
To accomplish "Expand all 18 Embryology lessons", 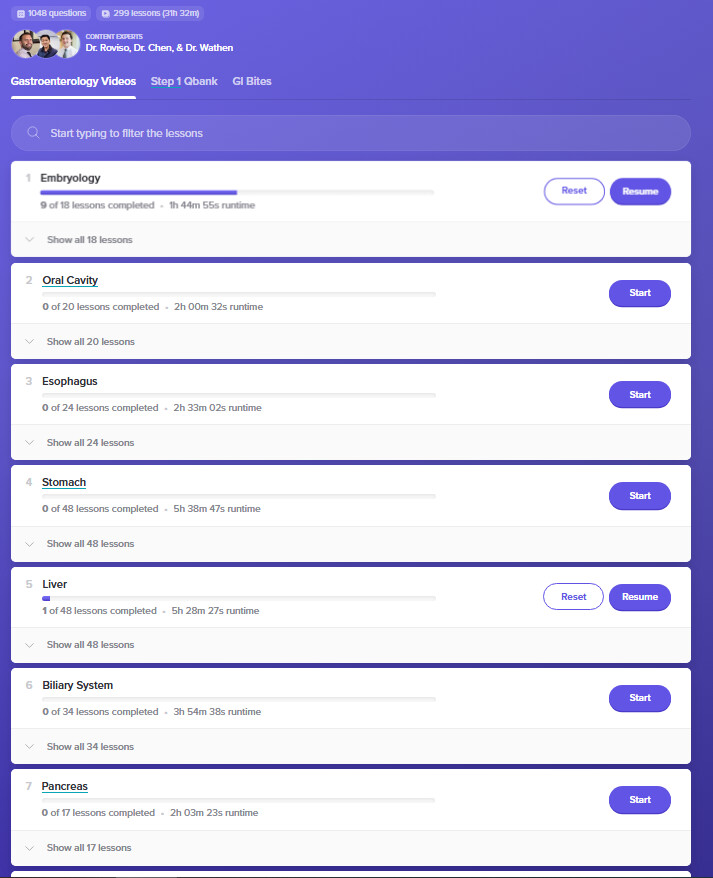I will point(89,240).
